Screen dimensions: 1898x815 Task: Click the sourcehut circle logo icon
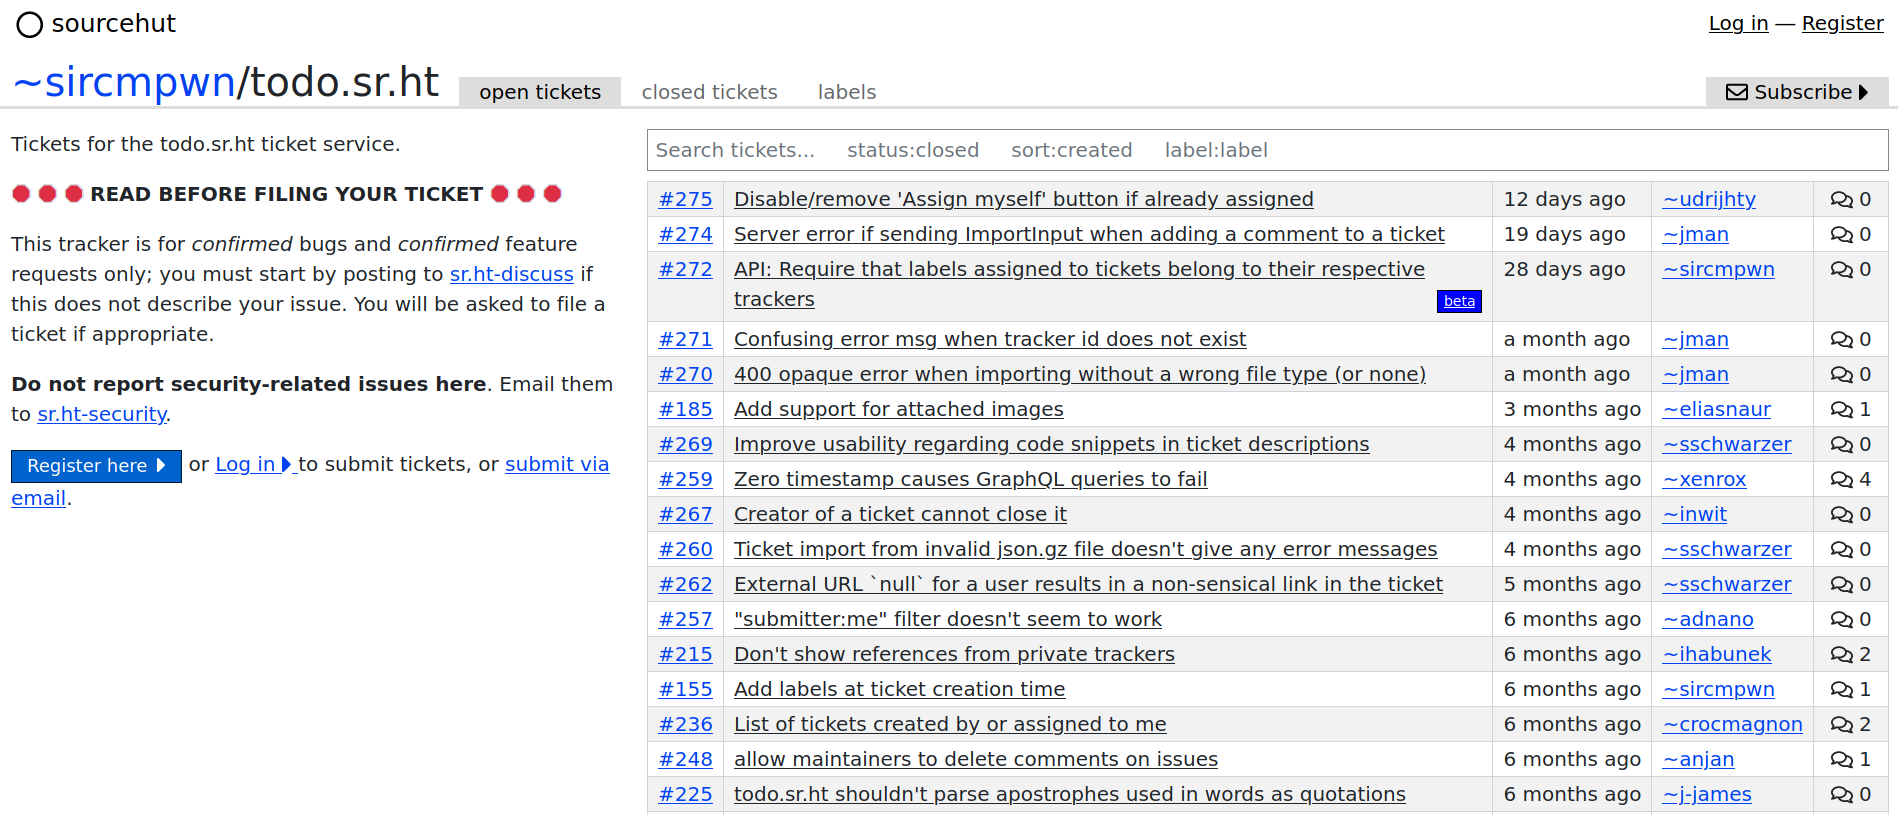click(30, 24)
